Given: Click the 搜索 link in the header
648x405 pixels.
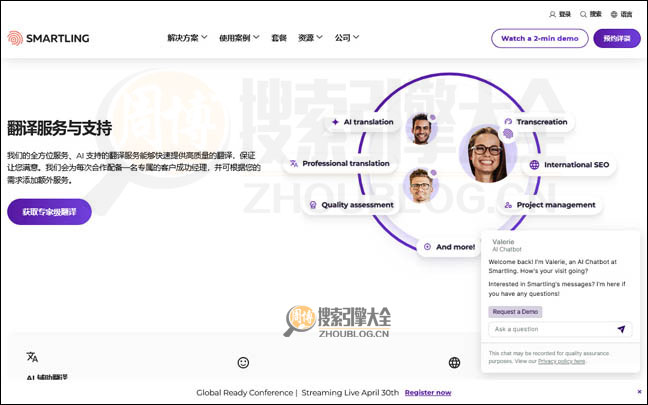Looking at the screenshot, I should (595, 14).
